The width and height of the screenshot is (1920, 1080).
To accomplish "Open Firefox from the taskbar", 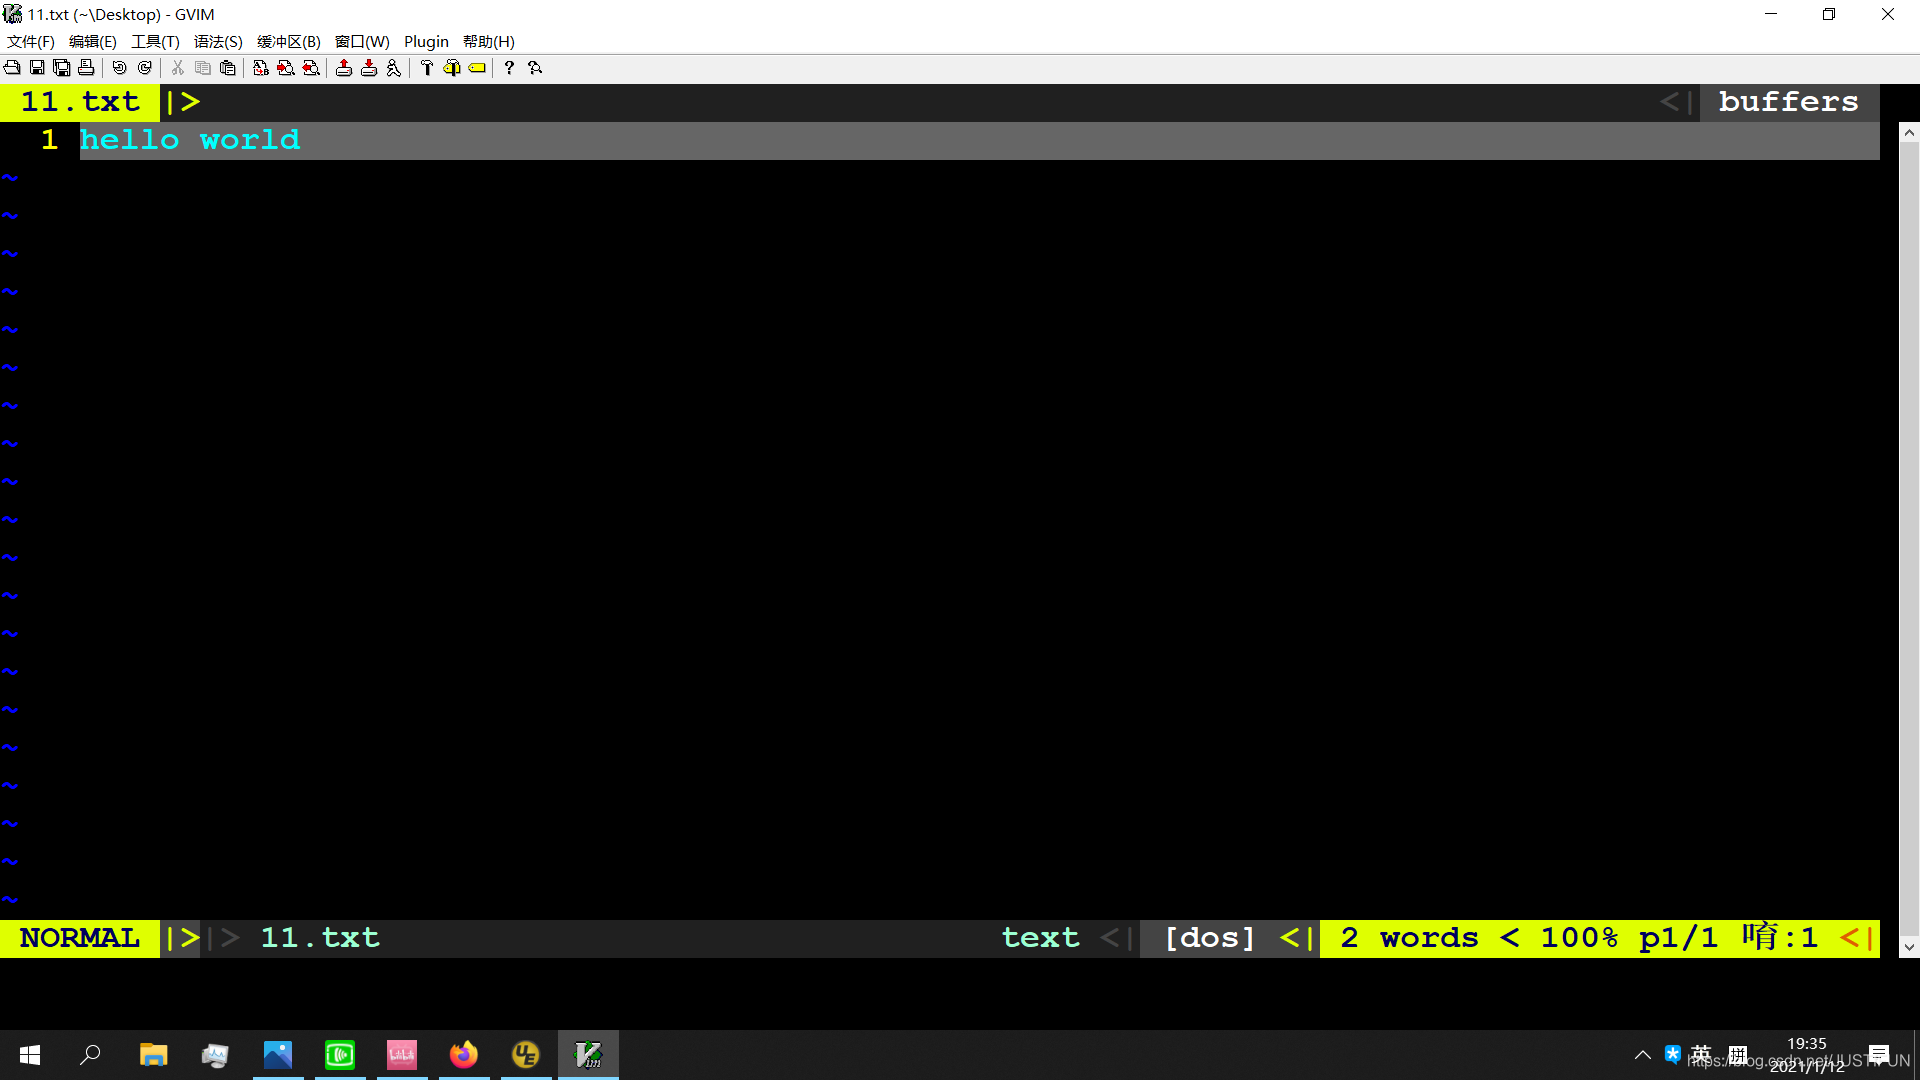I will (464, 1055).
